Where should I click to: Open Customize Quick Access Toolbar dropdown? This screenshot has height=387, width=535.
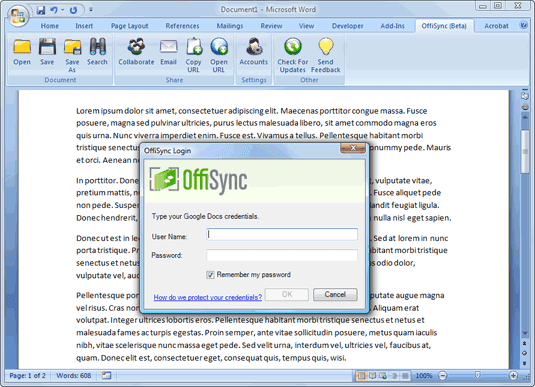91,10
